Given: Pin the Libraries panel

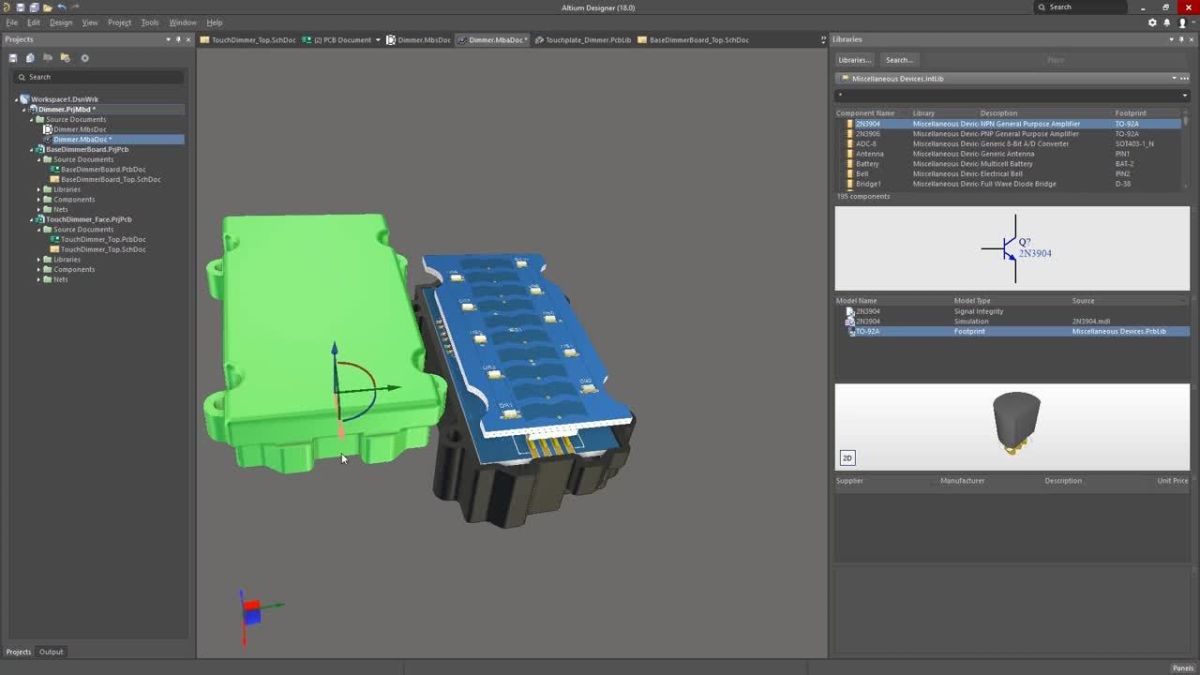Looking at the screenshot, I should (1182, 39).
